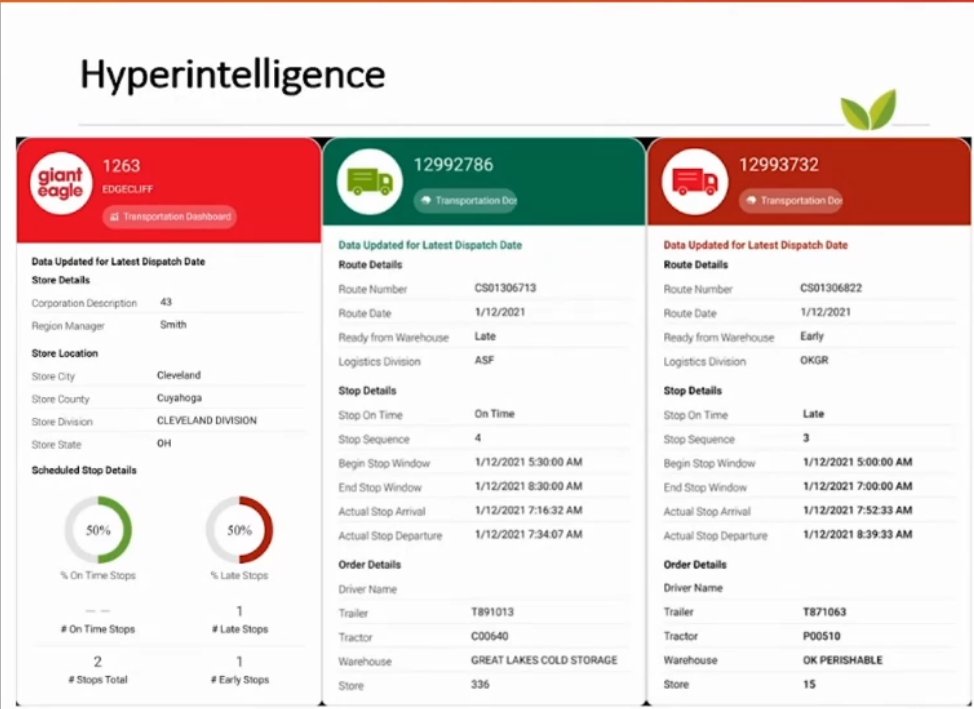The width and height of the screenshot is (974, 709).
Task: Click route number CS01306822
Action: pos(831,288)
